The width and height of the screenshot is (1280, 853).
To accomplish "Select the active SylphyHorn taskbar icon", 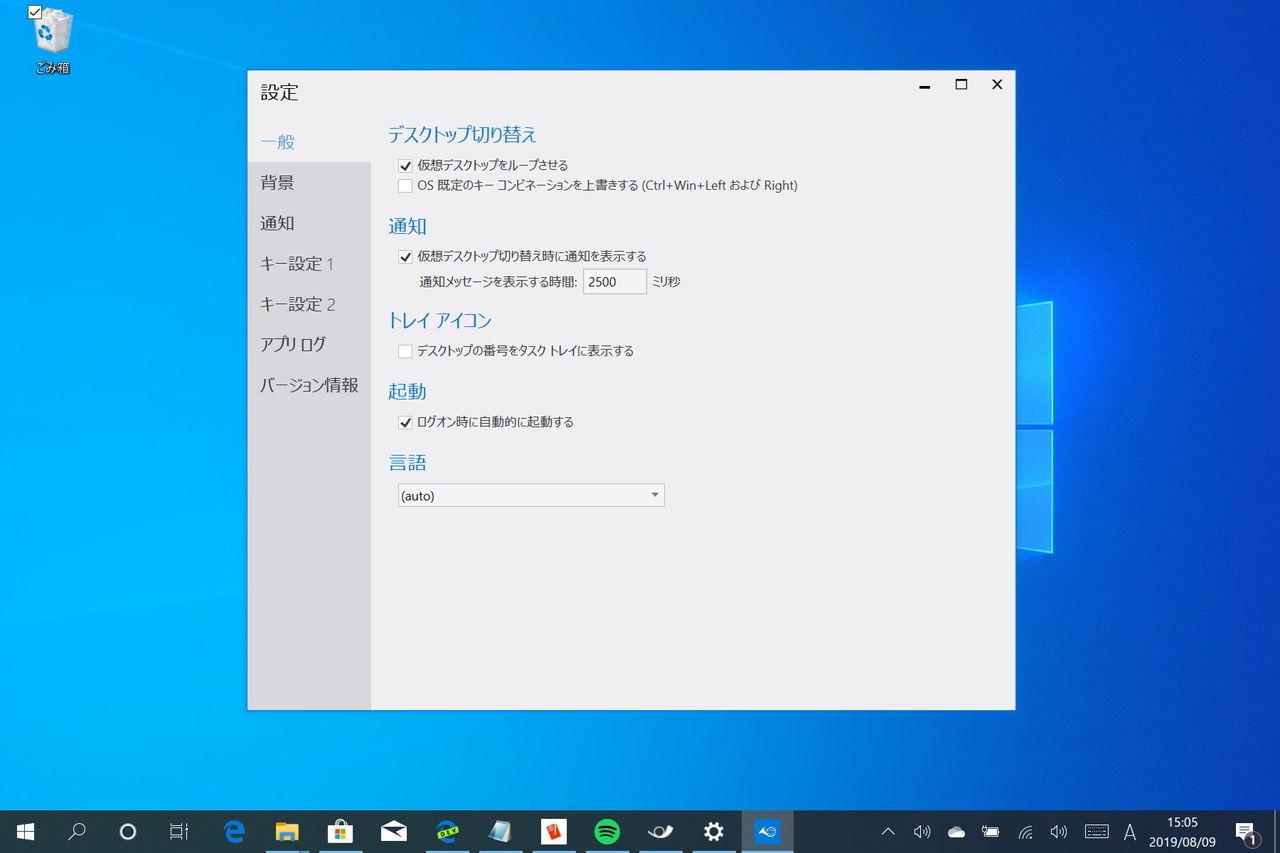I will point(766,831).
